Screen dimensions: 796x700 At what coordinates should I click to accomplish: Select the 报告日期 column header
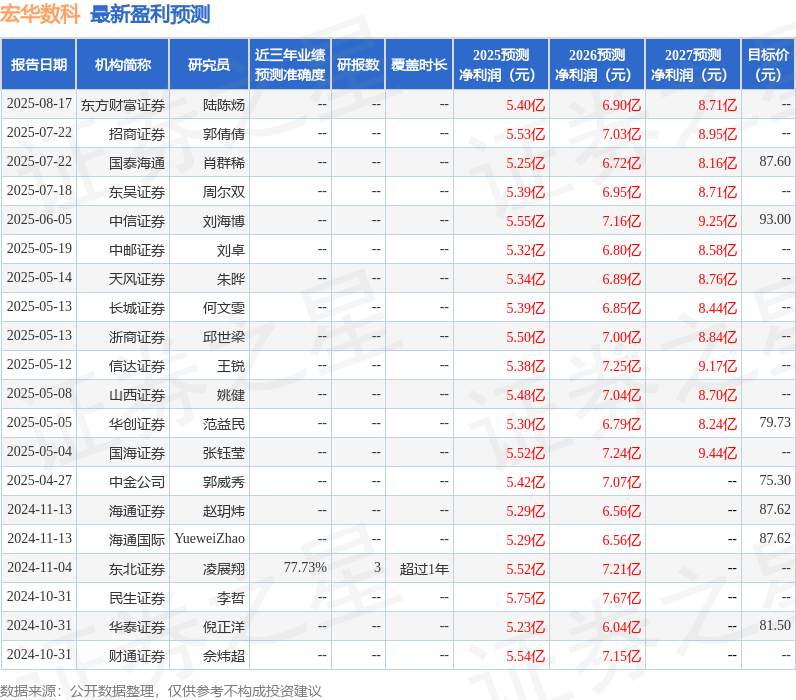click(x=39, y=64)
